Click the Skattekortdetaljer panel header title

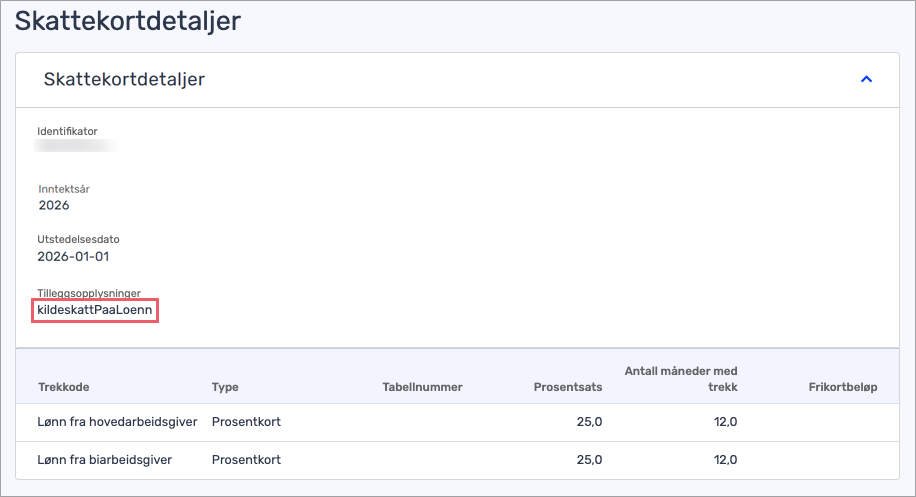pyautogui.click(x=124, y=79)
